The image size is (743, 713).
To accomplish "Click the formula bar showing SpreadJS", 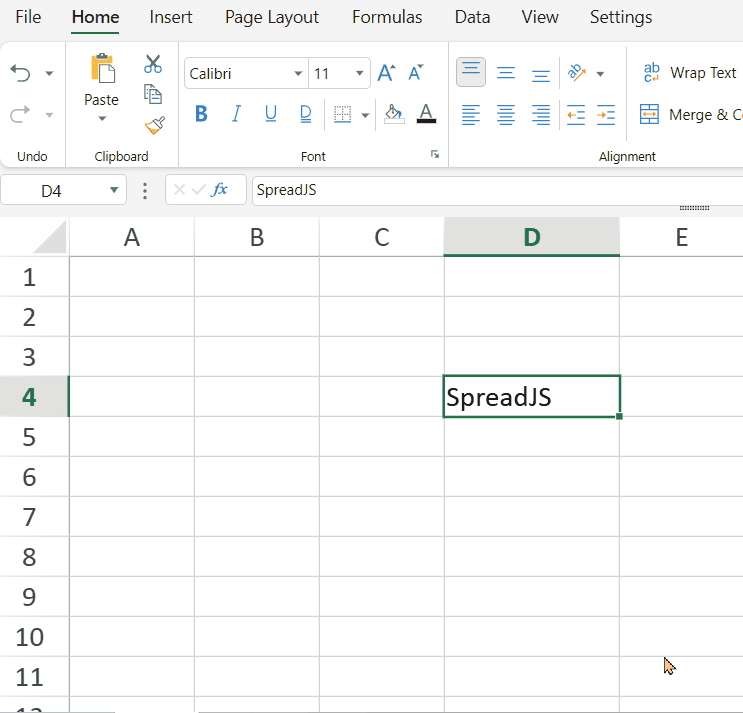I will (x=498, y=190).
